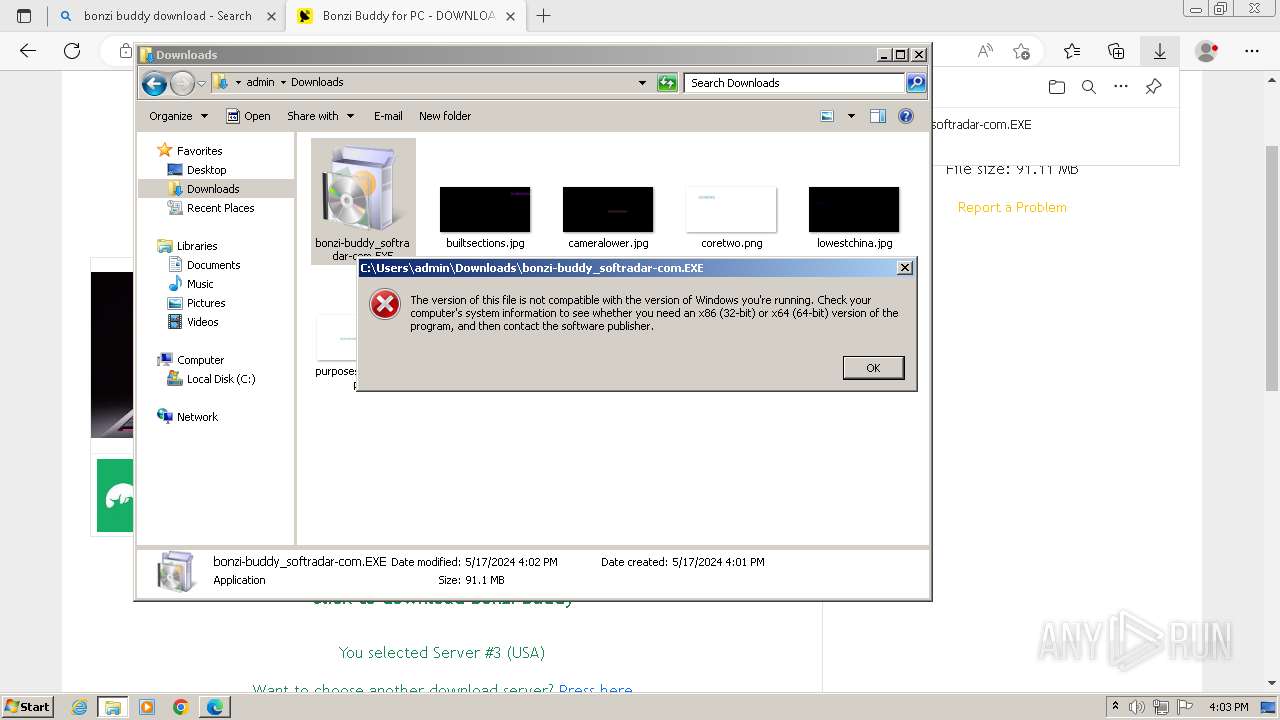Select Network in the navigation pane

click(197, 417)
